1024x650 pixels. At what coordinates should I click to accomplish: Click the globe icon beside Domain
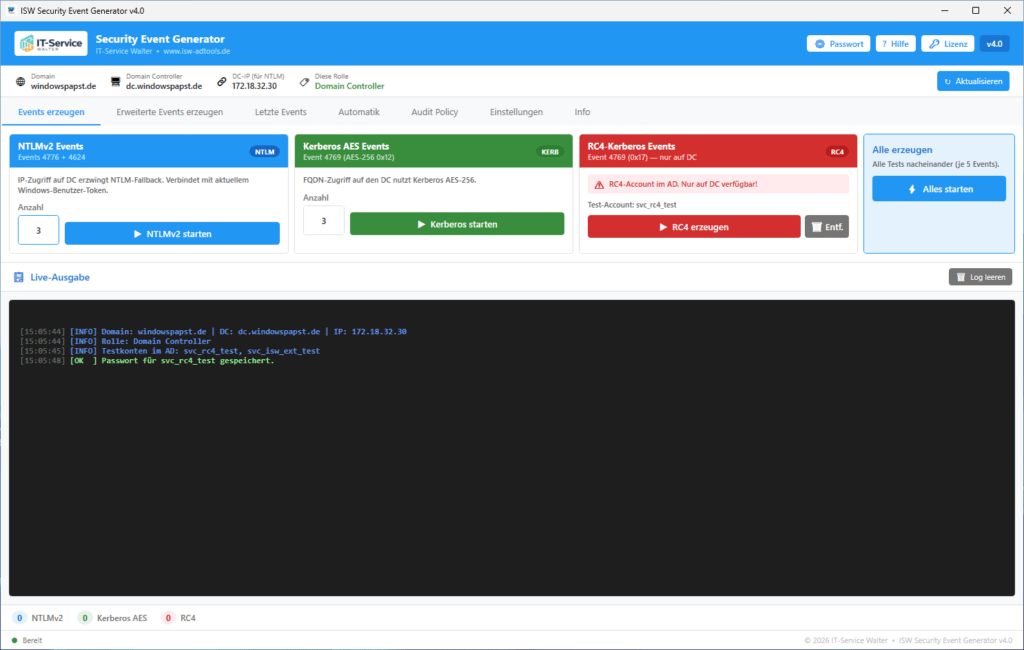point(21,82)
